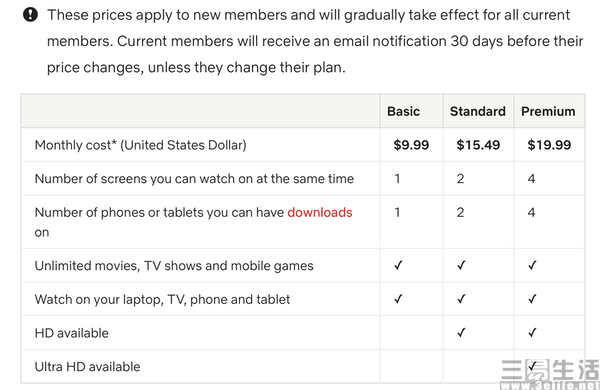Click Standard checkmark for watch on laptop row
The height and width of the screenshot is (390, 600).
[x=461, y=299]
